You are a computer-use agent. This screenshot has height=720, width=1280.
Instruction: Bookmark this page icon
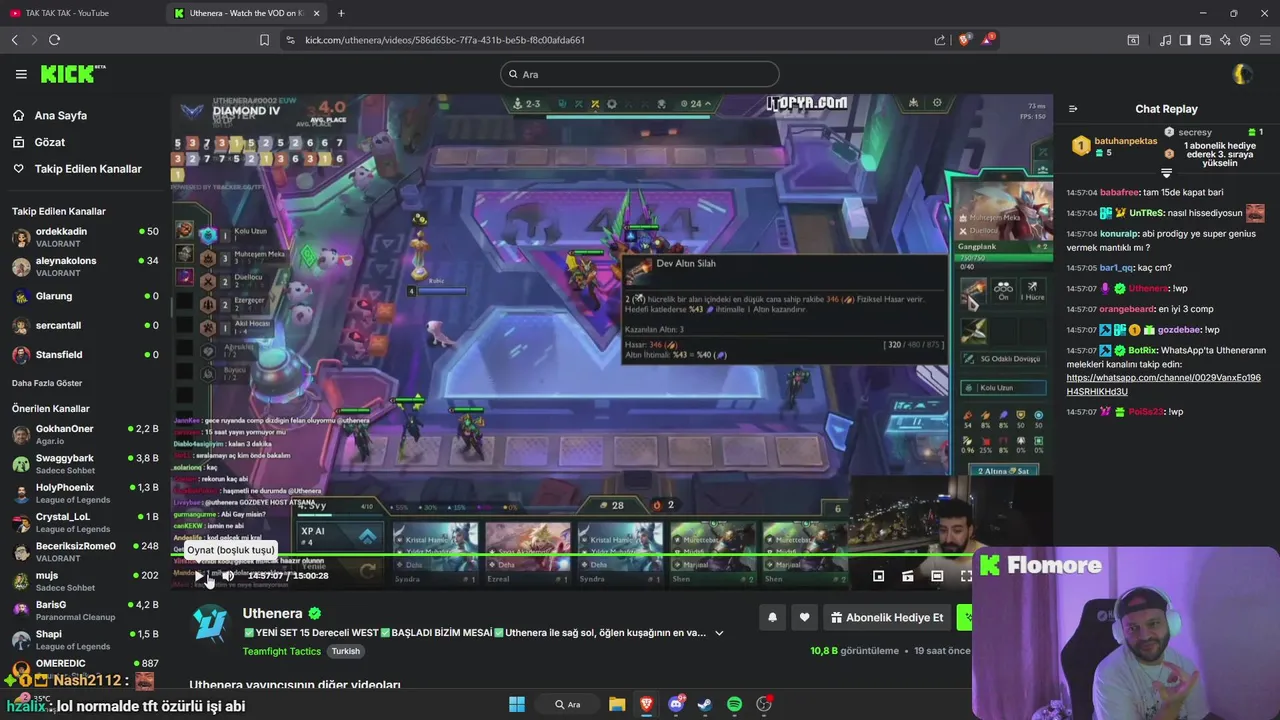click(x=264, y=40)
